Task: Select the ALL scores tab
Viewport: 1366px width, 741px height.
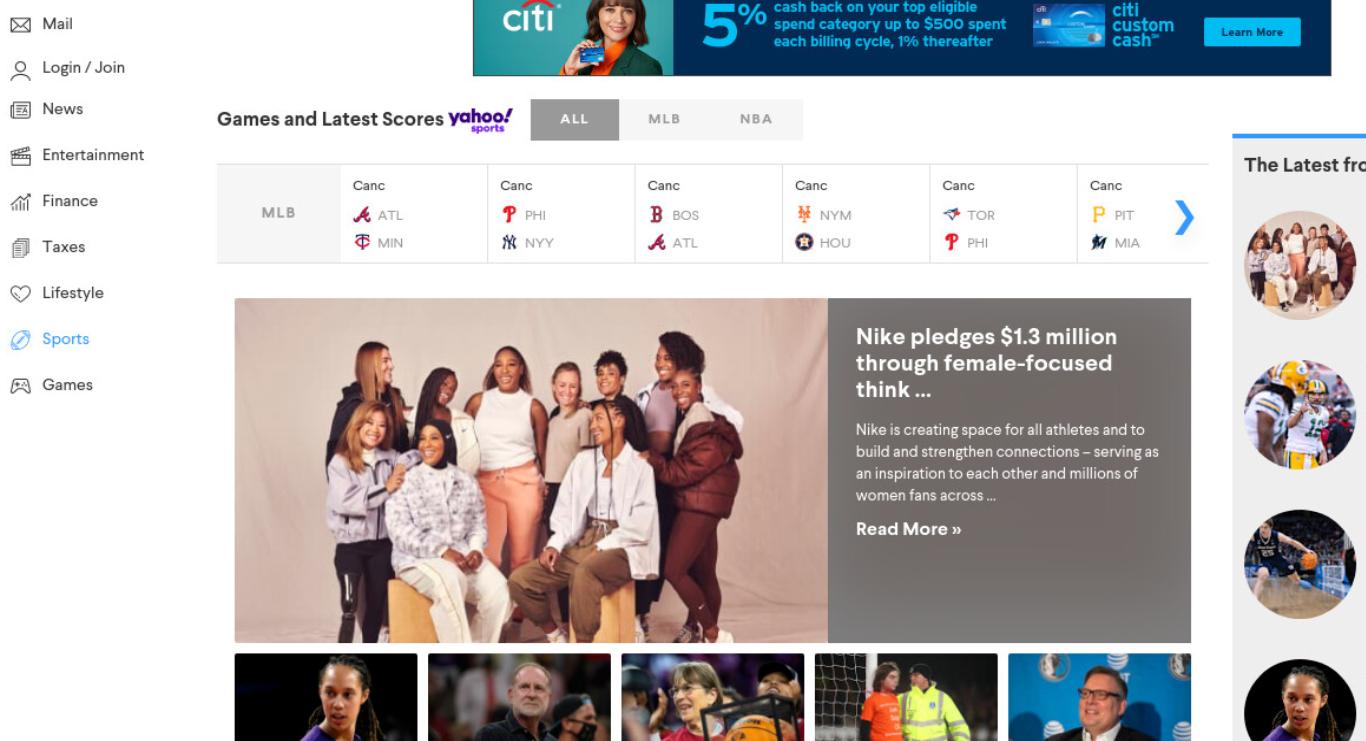Action: tap(574, 119)
